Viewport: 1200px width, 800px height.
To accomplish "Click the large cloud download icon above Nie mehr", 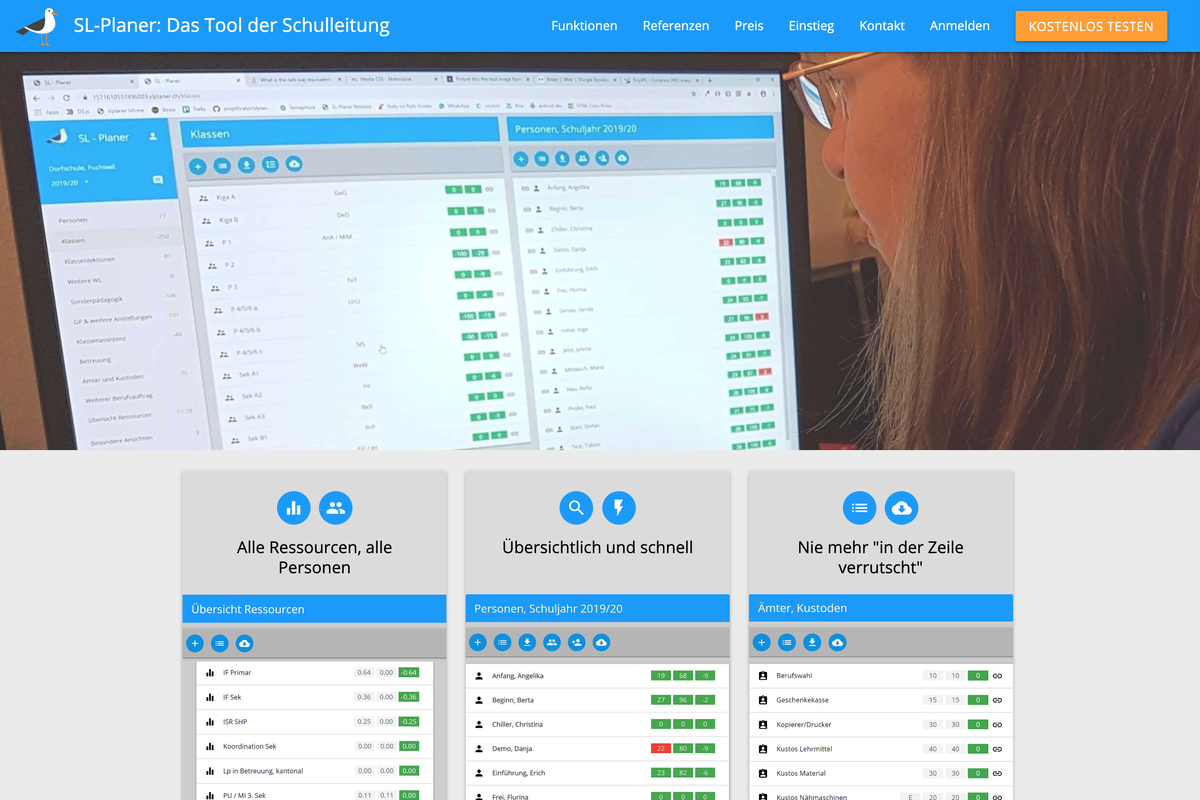I will click(902, 508).
